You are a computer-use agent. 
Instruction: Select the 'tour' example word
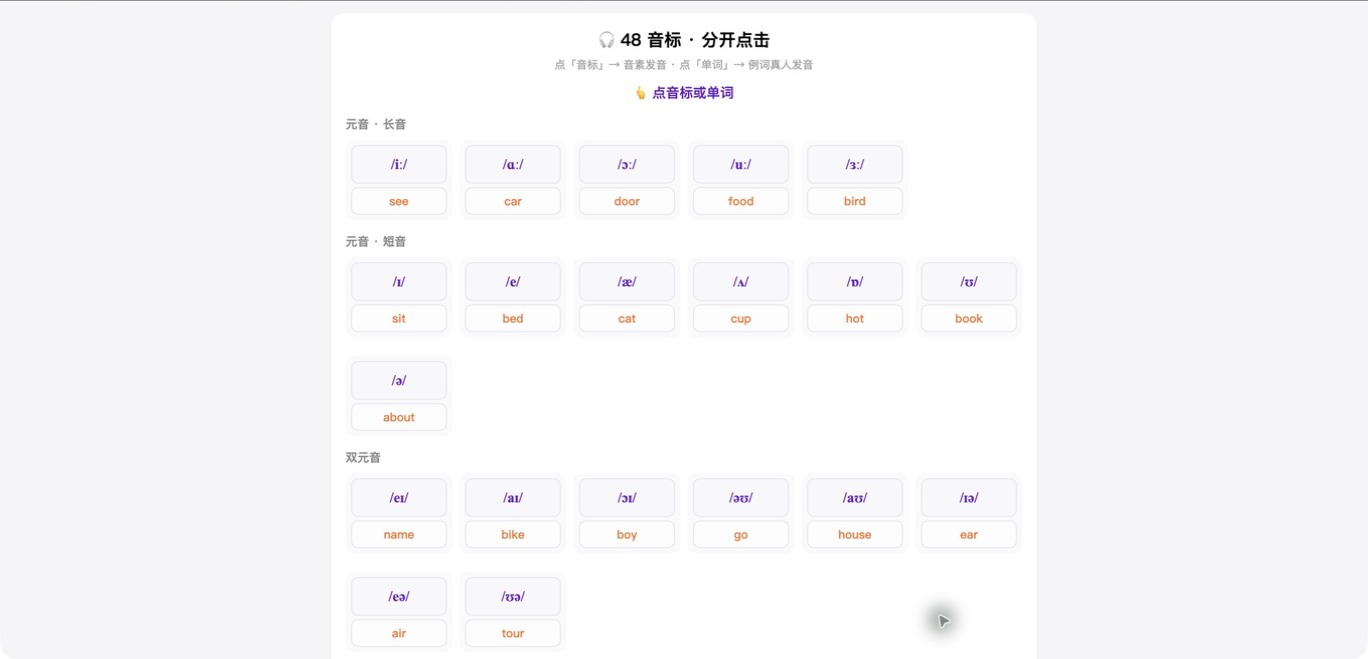click(x=513, y=633)
